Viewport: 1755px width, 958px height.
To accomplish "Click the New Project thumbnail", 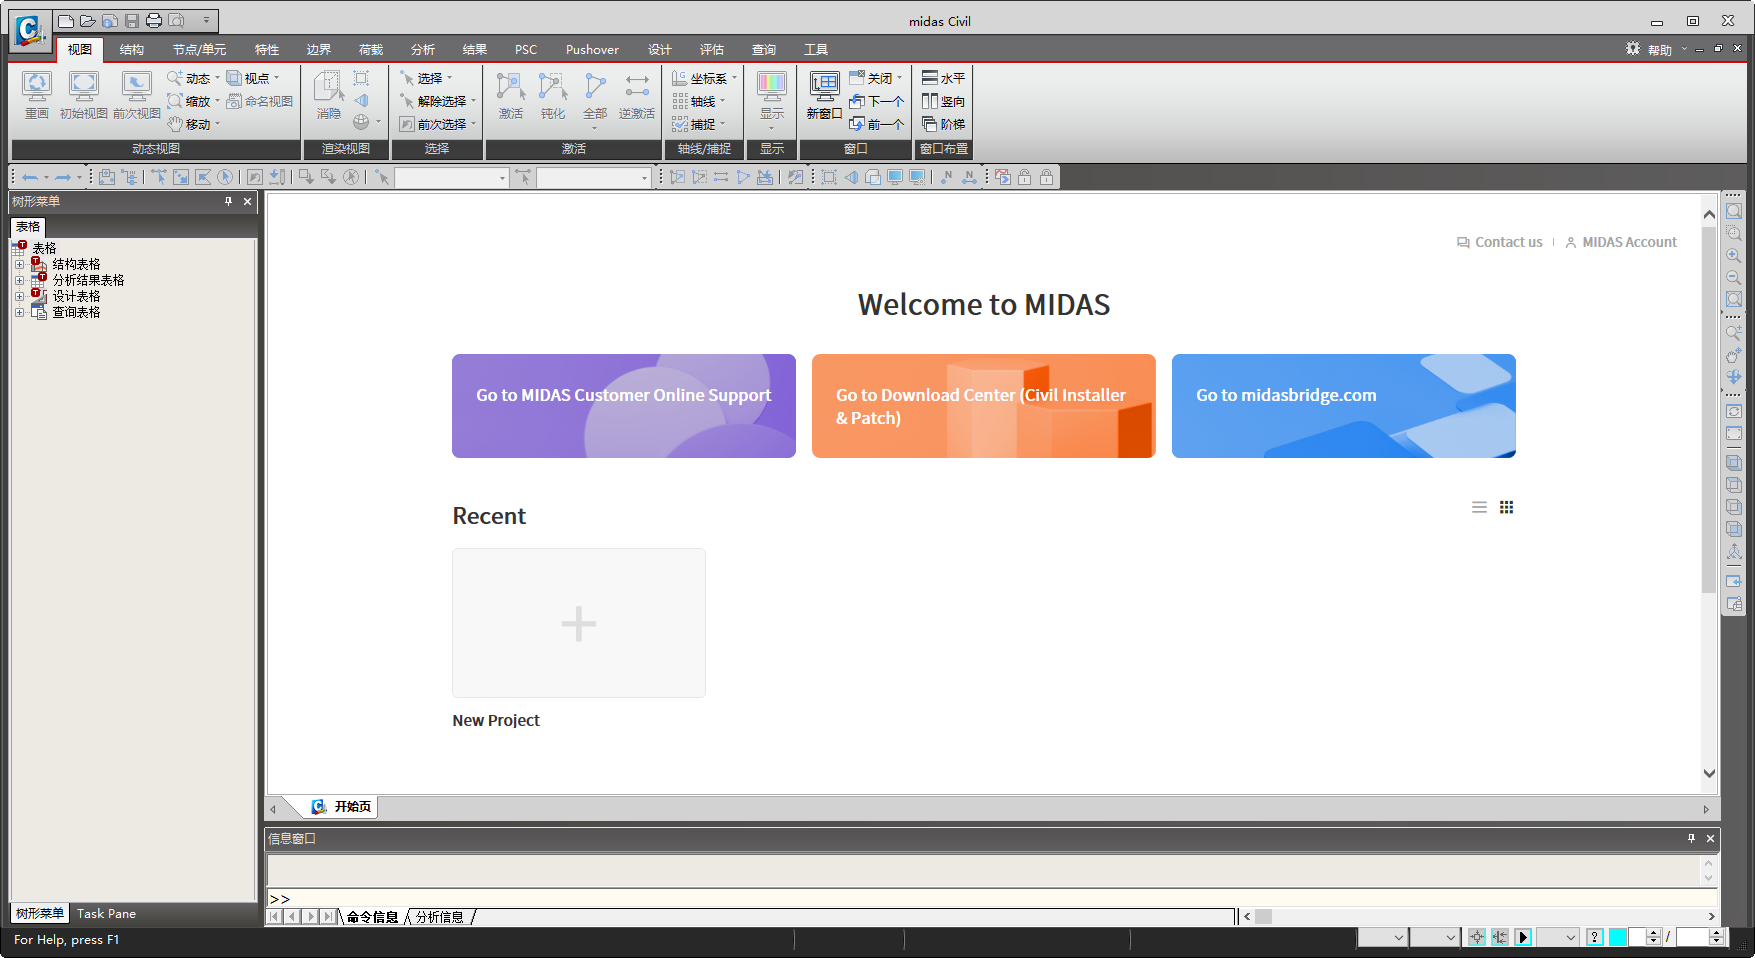I will tap(579, 623).
